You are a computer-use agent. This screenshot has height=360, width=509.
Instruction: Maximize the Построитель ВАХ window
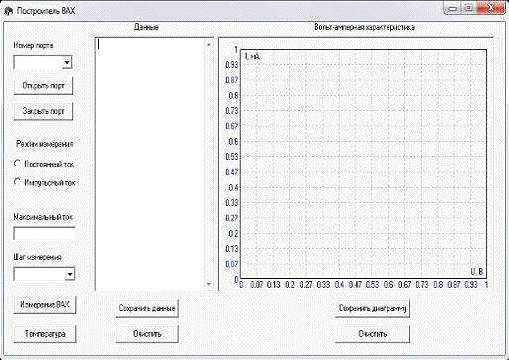pos(469,8)
